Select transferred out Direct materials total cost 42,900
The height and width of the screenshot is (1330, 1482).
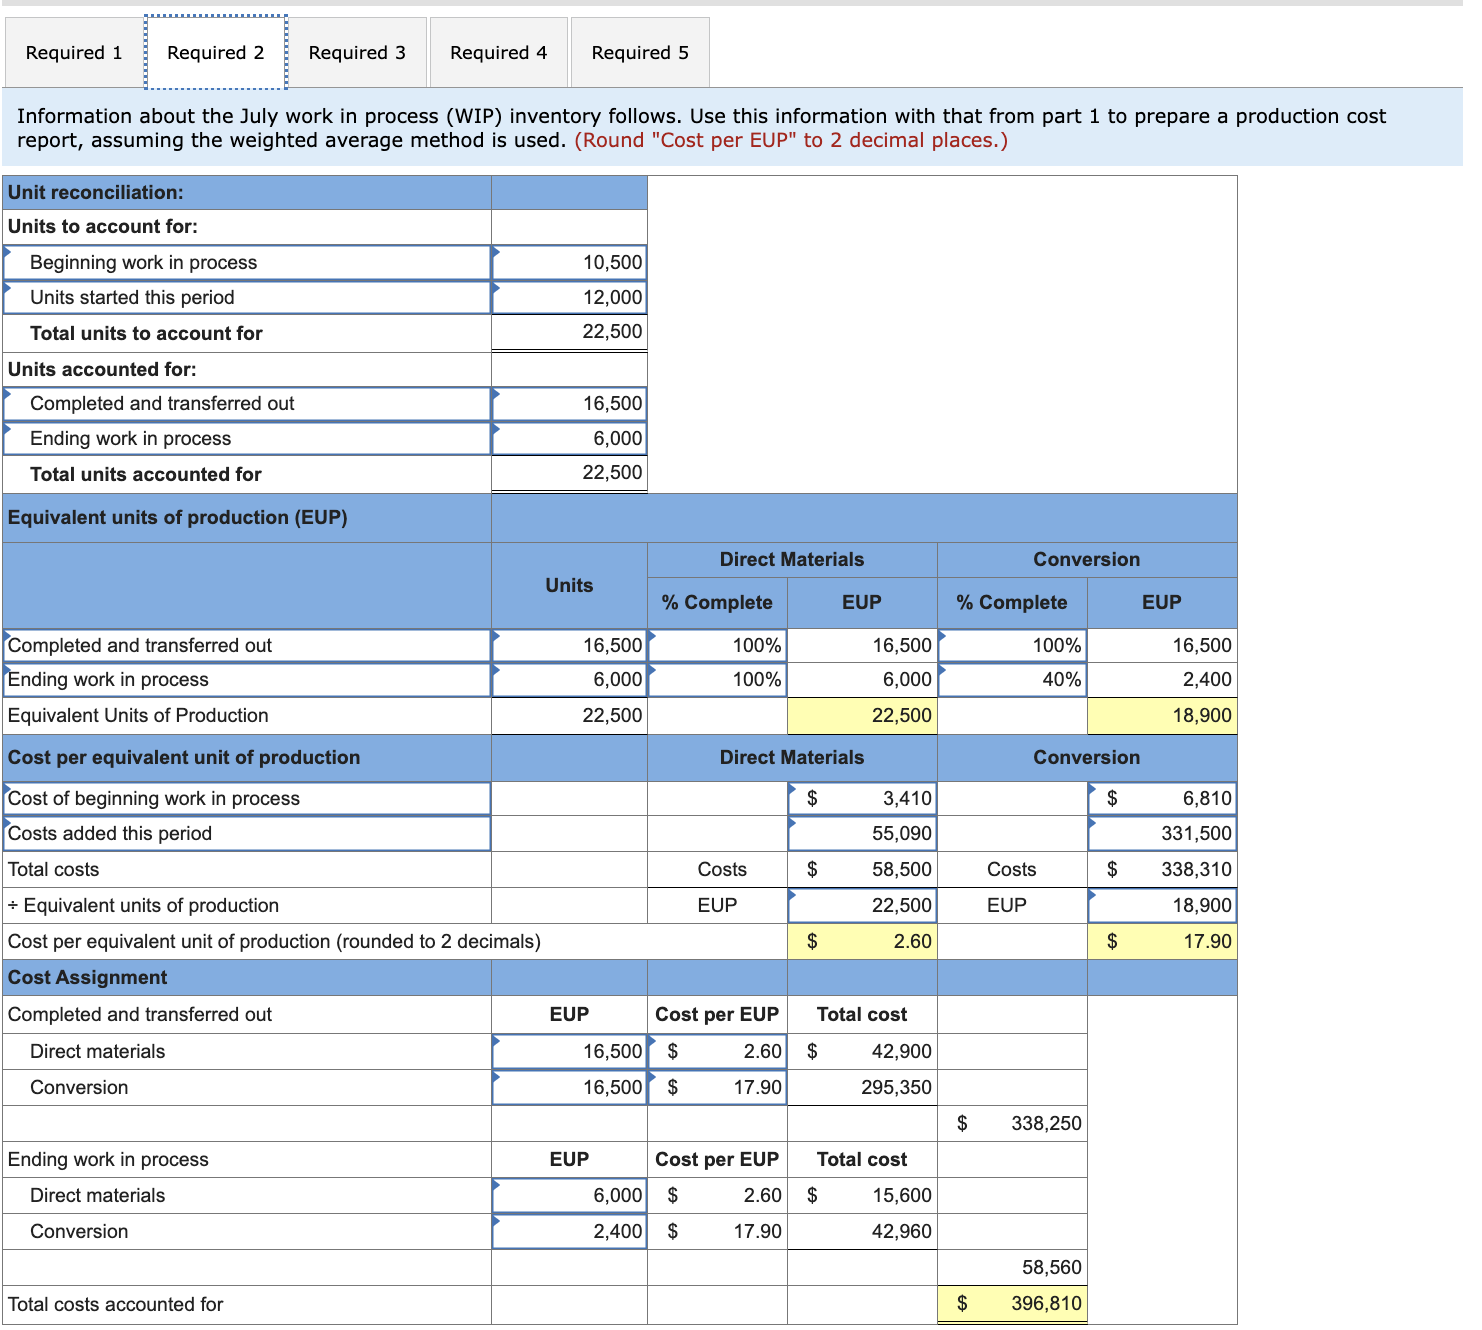coord(862,1051)
